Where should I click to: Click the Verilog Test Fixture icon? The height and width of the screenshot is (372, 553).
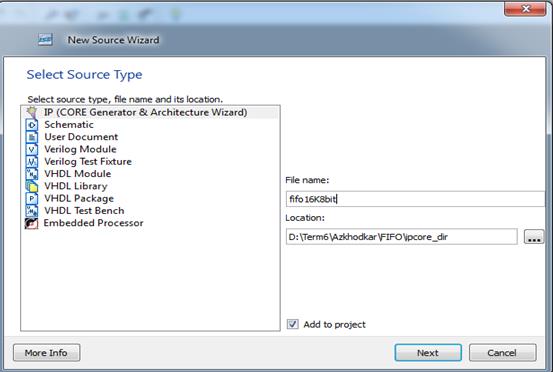[x=32, y=162]
